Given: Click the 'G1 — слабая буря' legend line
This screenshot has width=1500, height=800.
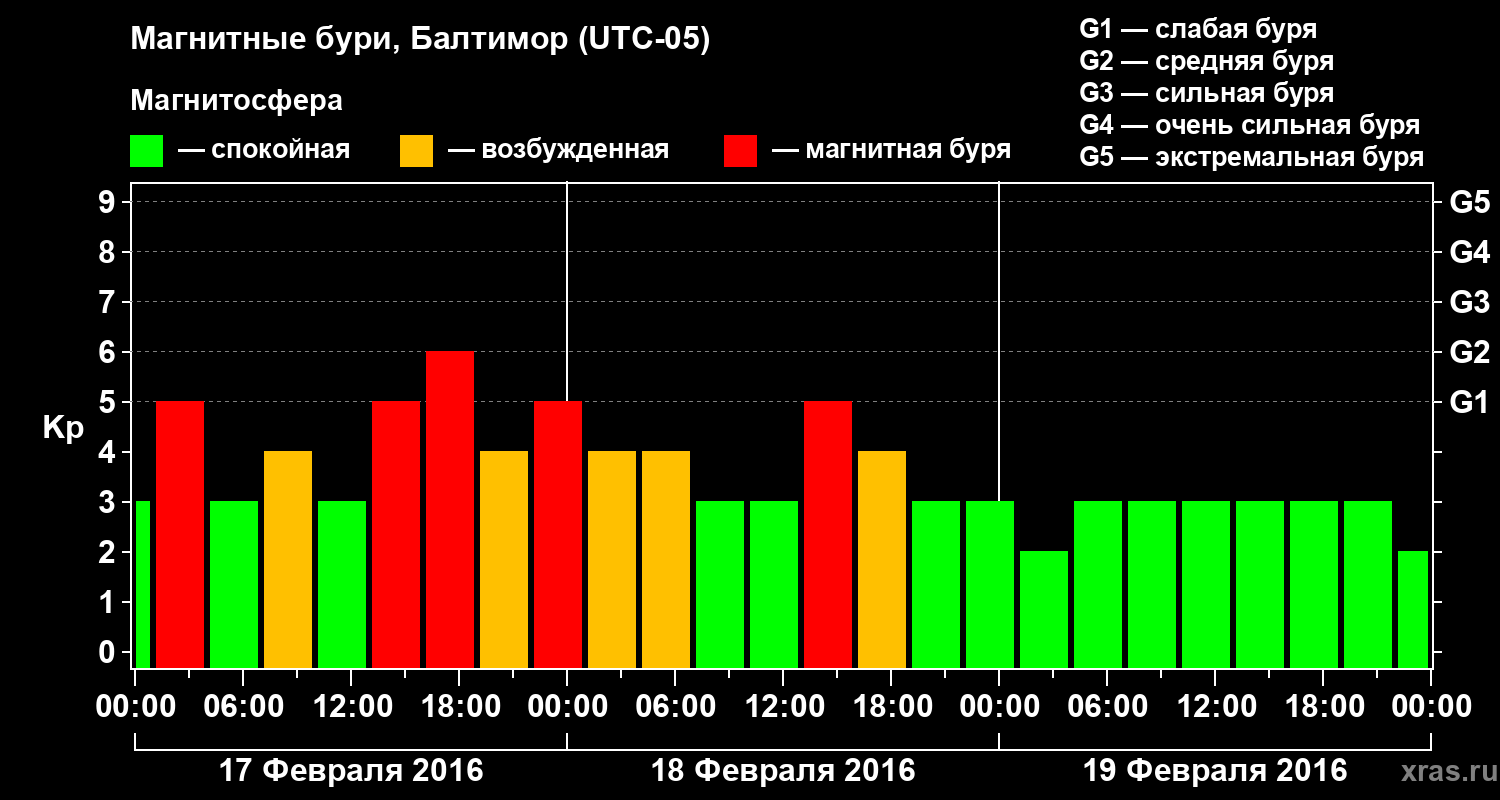Looking at the screenshot, I should pyautogui.click(x=1198, y=29).
